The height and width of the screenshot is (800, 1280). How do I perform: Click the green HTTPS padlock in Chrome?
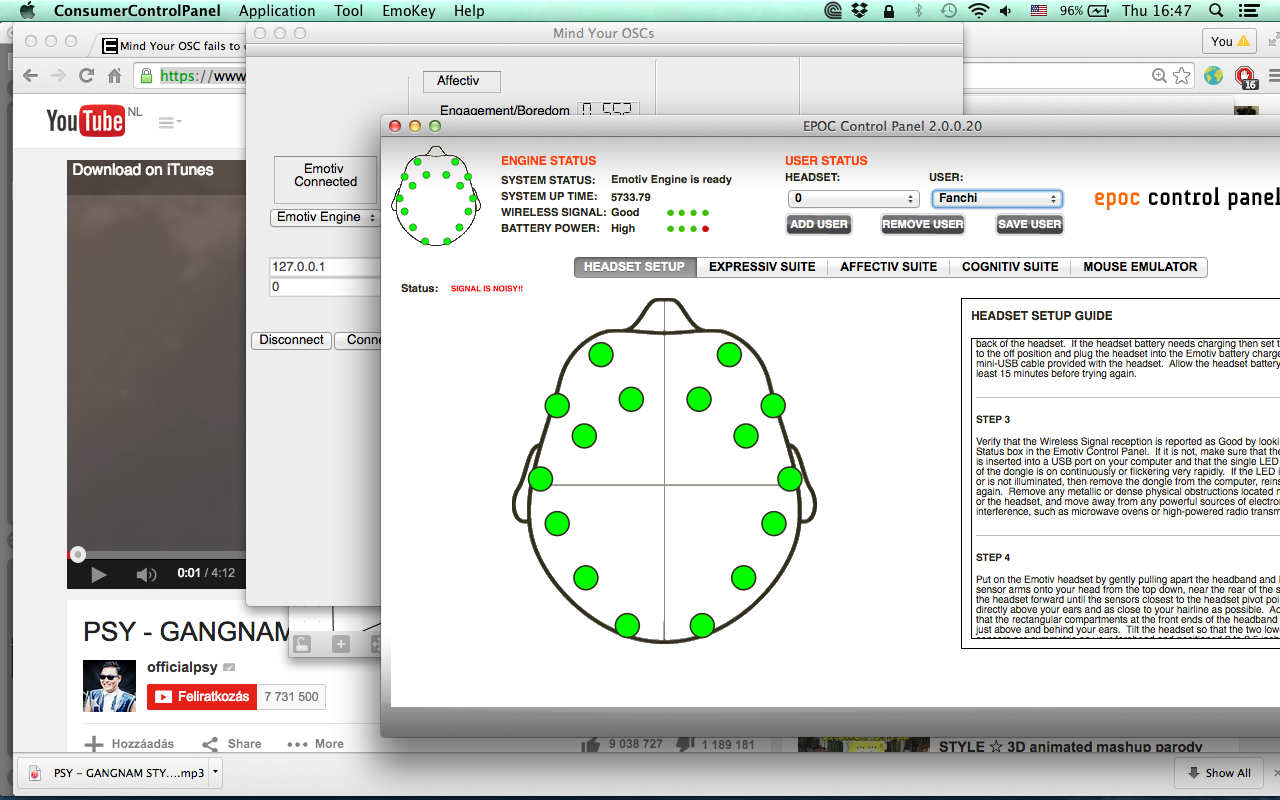[x=147, y=76]
